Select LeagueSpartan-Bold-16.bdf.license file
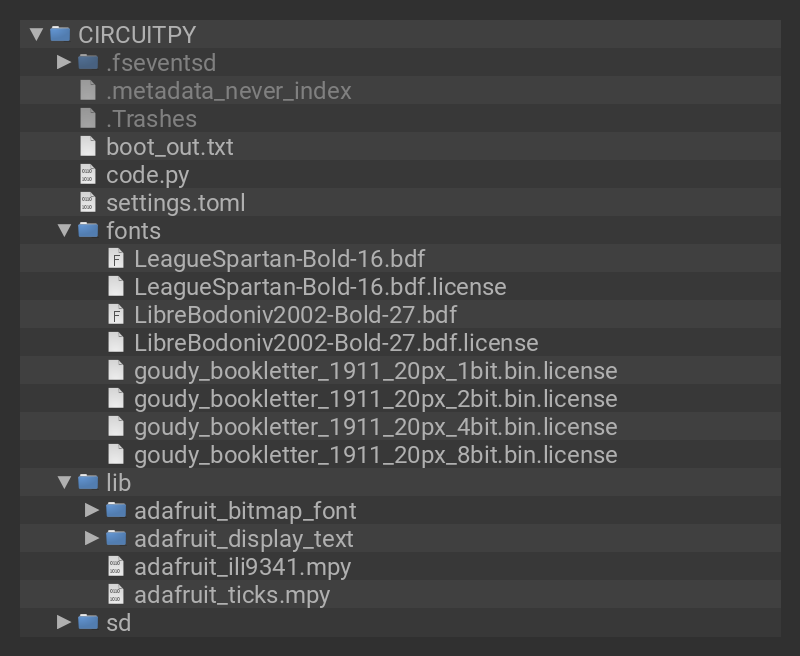Viewport: 800px width, 656px height. click(320, 286)
